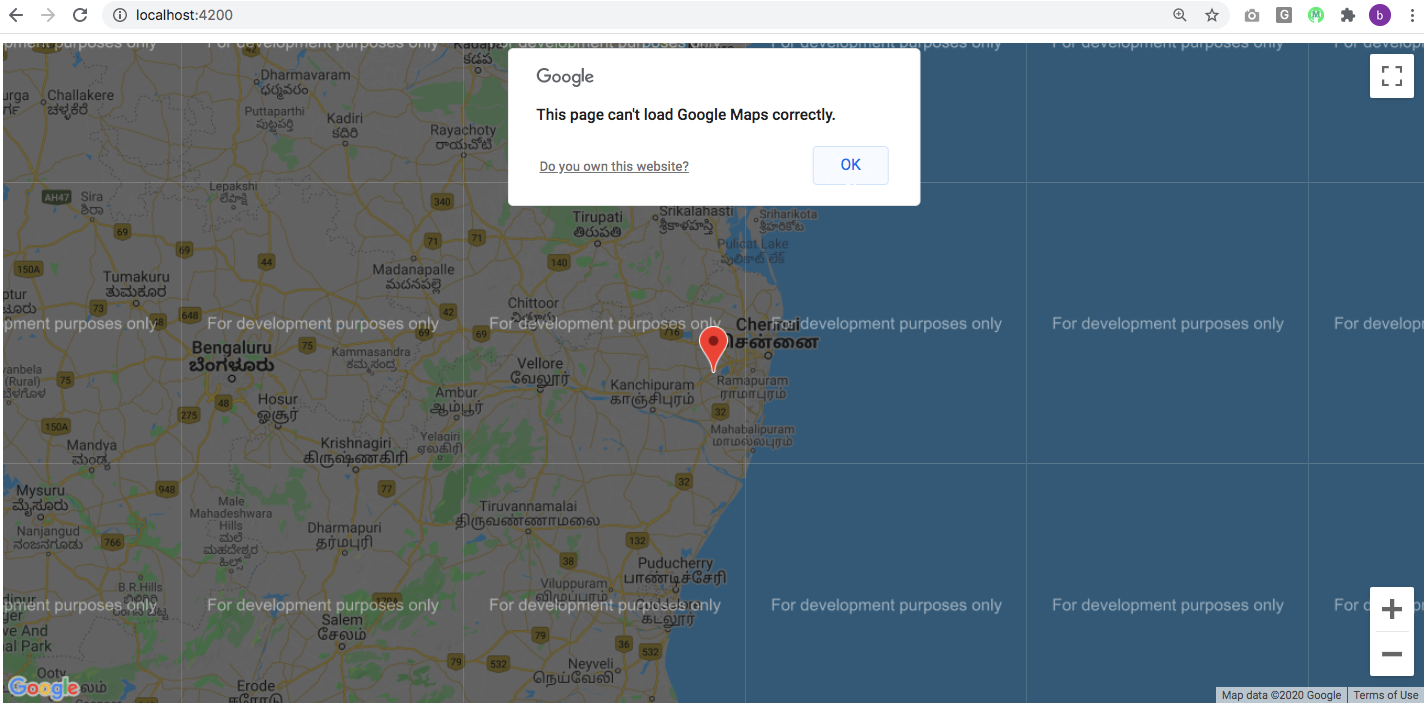Open the browser zoom magnifier icon
Image resolution: width=1424 pixels, height=703 pixels.
click(x=1180, y=15)
